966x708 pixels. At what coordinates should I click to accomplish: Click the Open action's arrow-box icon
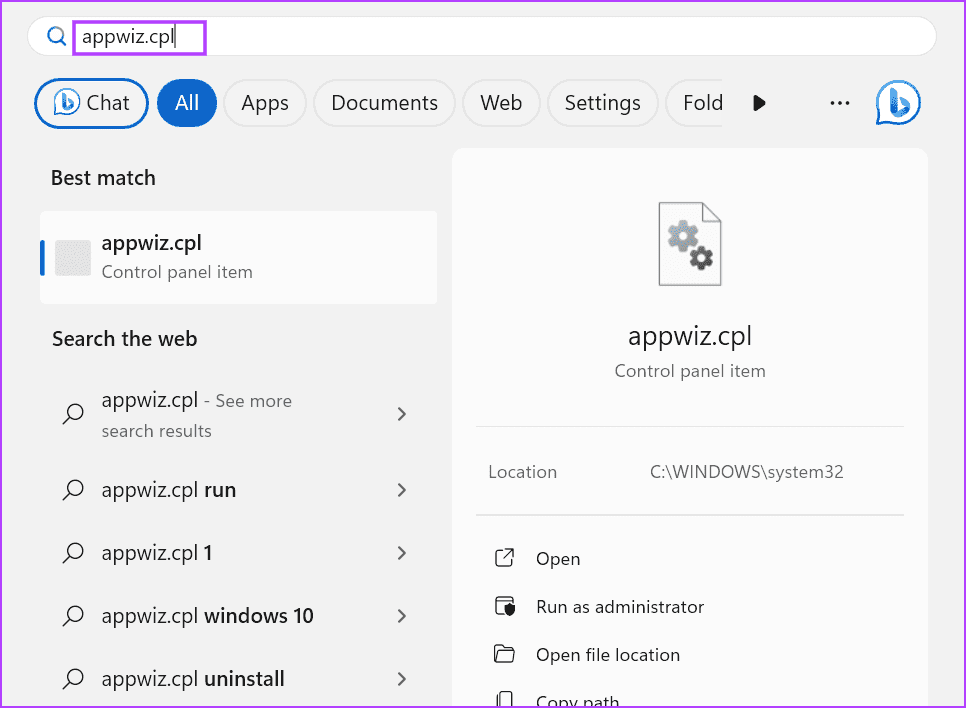coord(504,558)
